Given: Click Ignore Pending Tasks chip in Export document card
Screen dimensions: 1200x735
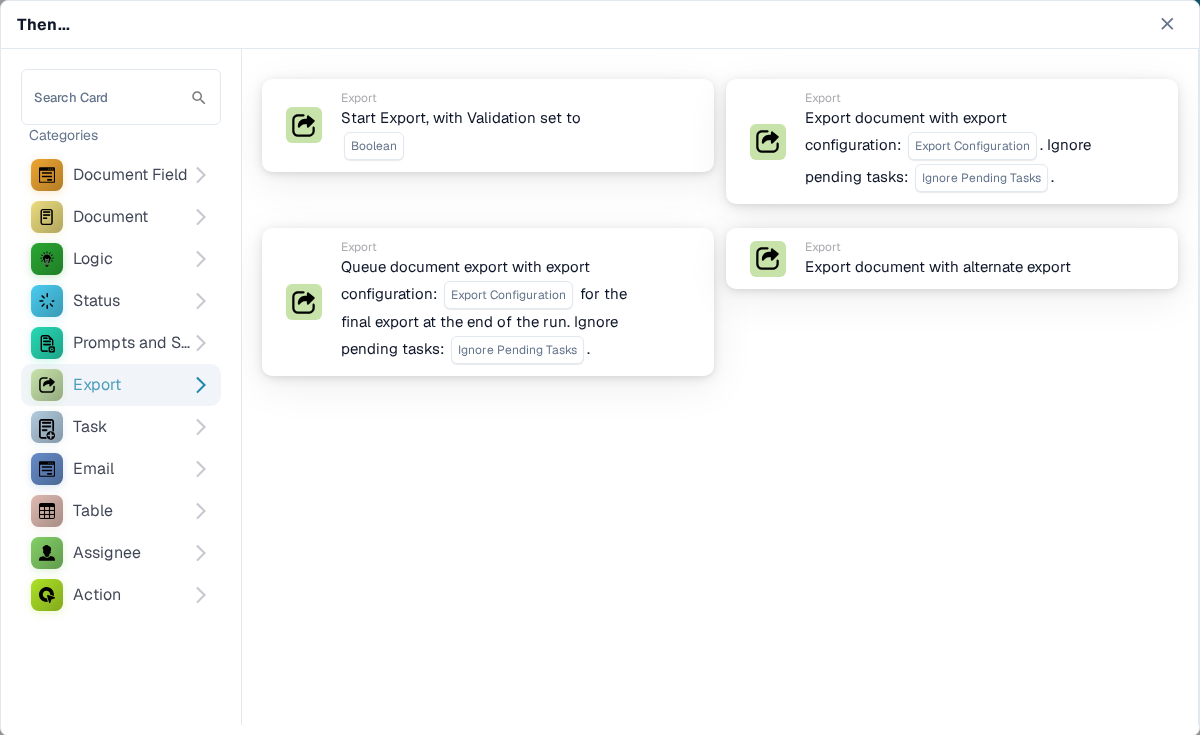Looking at the screenshot, I should coord(981,178).
